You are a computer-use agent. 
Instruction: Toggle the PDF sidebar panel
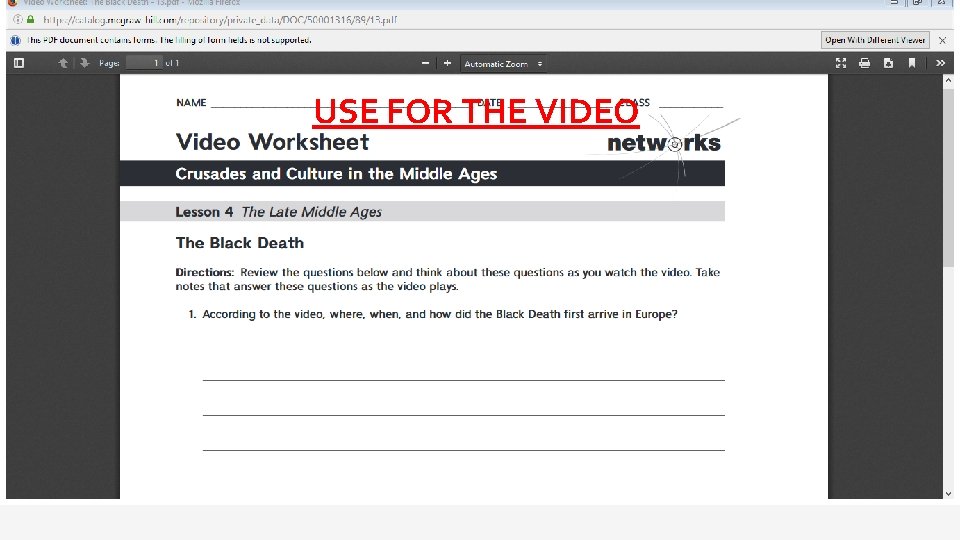(19, 63)
